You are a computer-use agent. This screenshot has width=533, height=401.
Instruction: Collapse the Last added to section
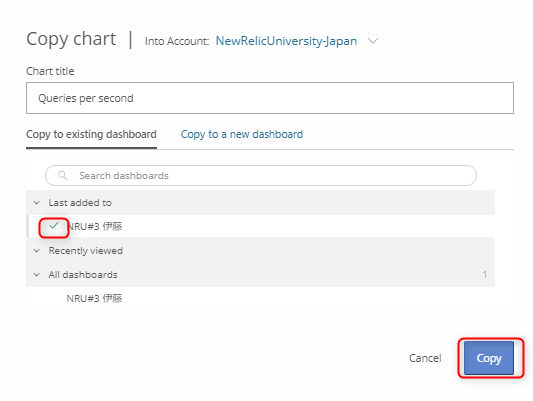tap(36, 203)
